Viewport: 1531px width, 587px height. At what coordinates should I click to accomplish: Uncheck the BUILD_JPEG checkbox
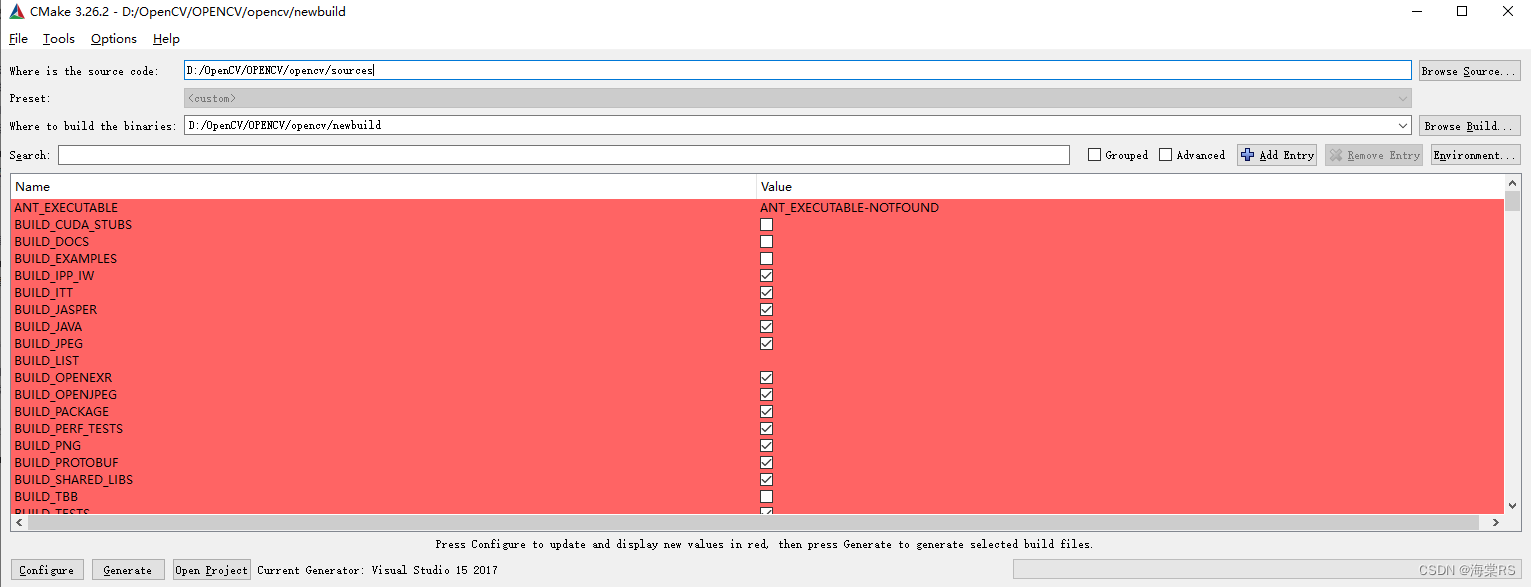tap(766, 344)
